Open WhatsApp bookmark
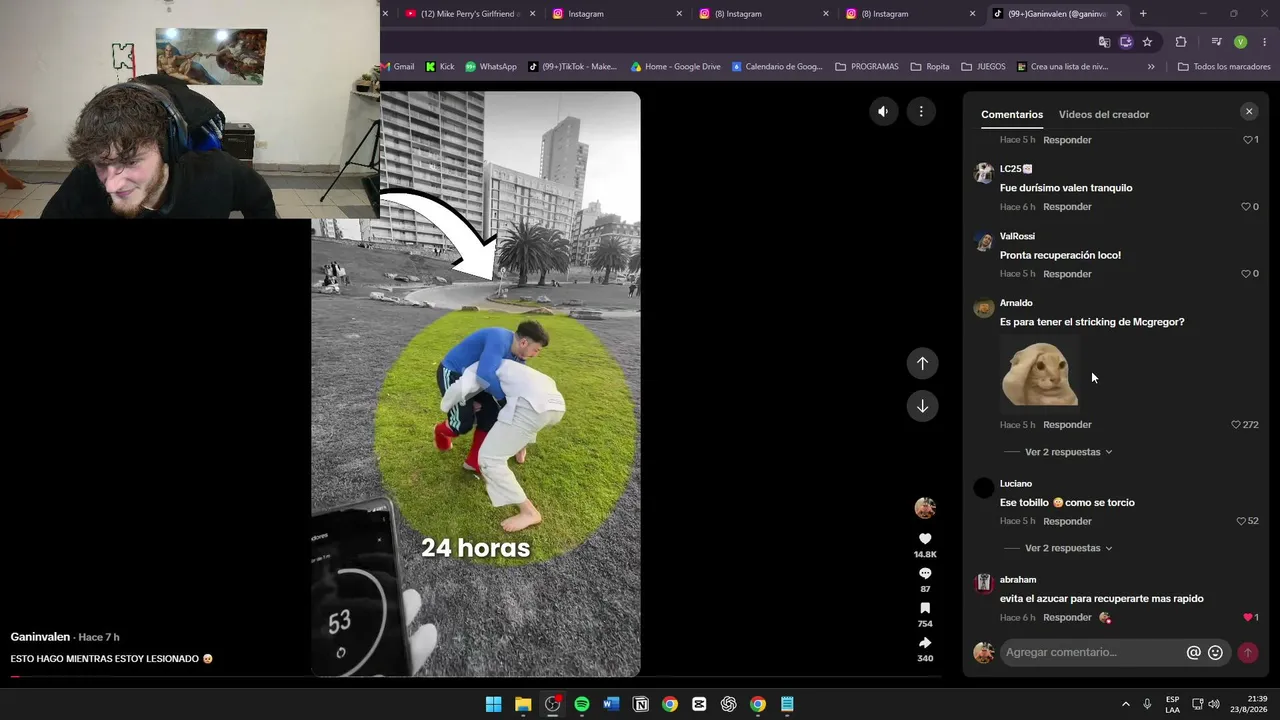The height and width of the screenshot is (720, 1280). pos(491,67)
